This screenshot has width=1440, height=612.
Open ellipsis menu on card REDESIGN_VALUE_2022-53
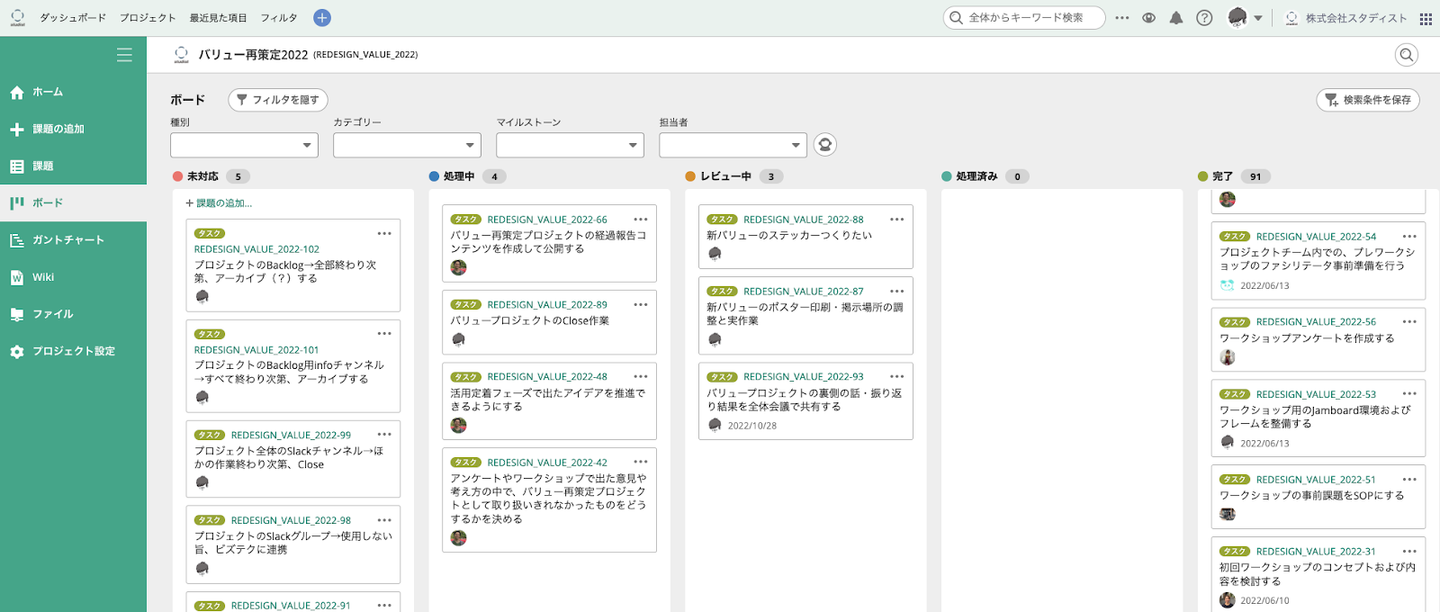point(1410,394)
